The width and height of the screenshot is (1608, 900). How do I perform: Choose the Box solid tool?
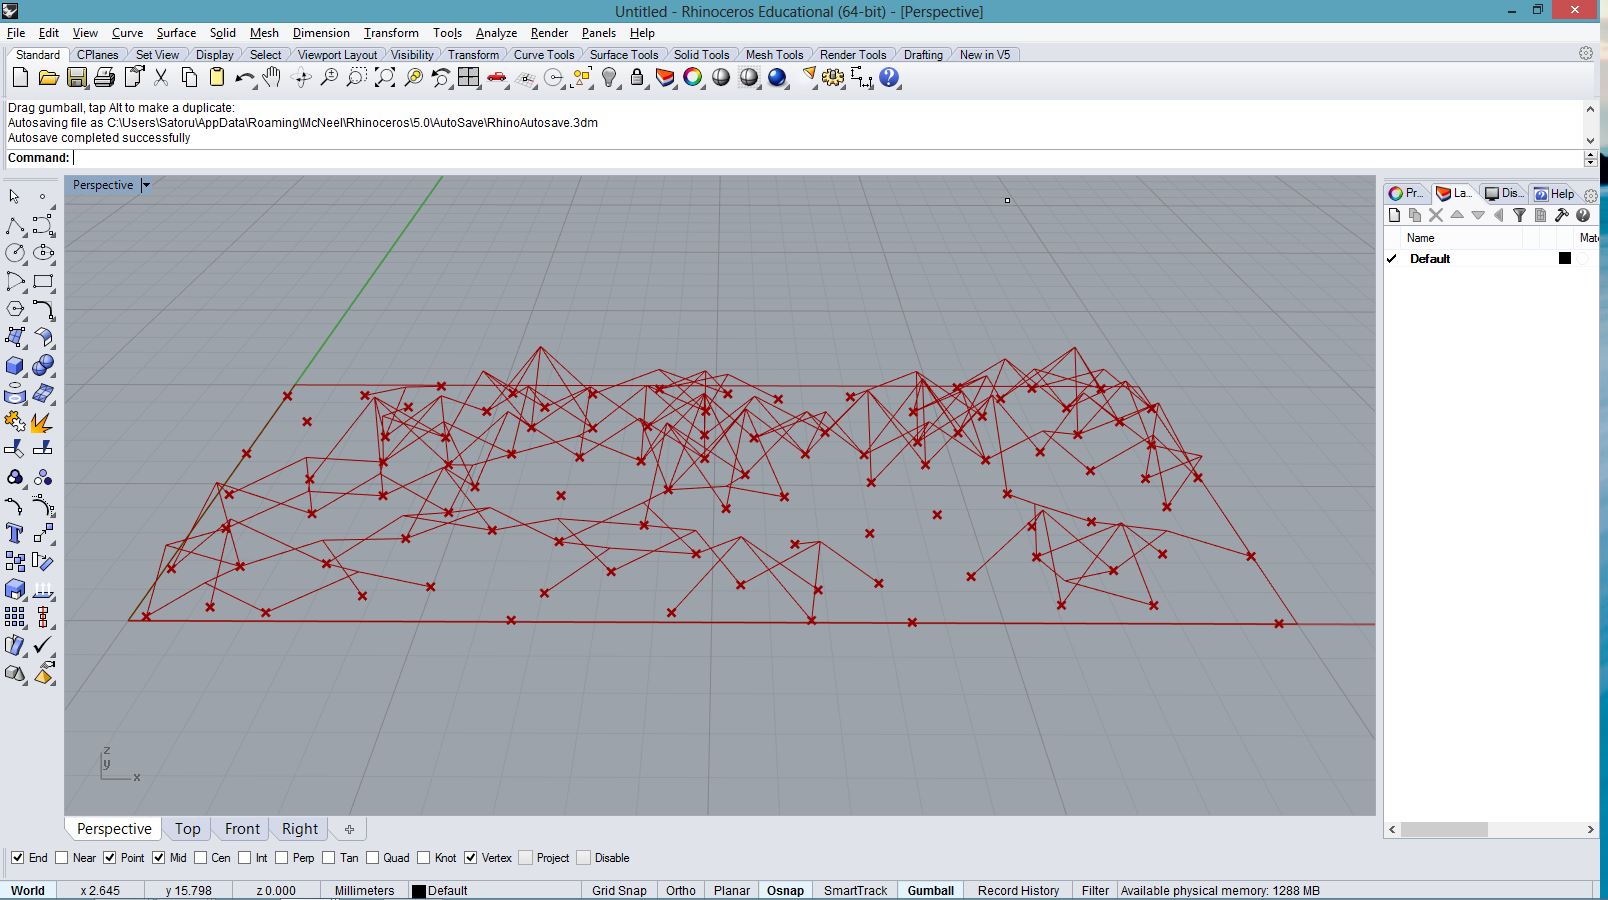click(x=15, y=366)
